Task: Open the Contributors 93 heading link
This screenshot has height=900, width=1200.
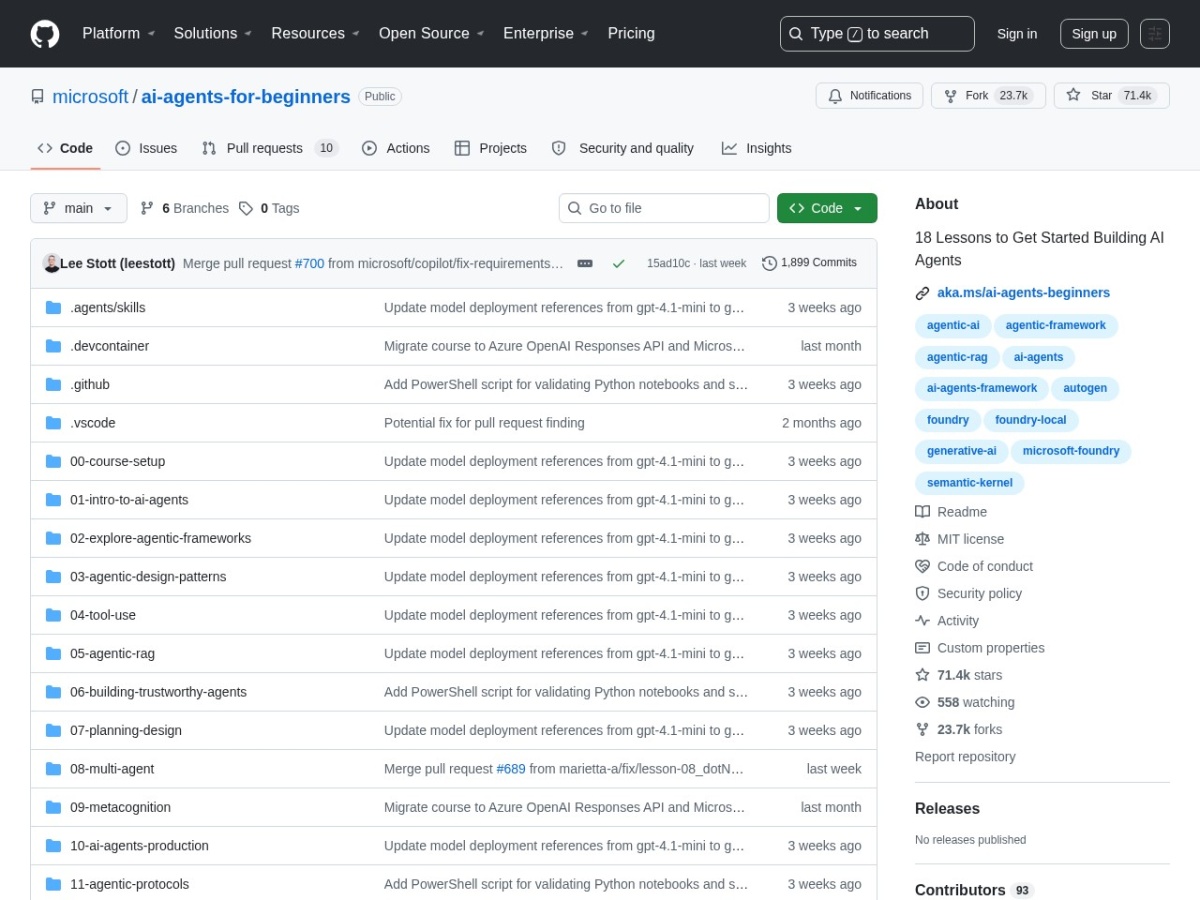Action: [x=974, y=890]
